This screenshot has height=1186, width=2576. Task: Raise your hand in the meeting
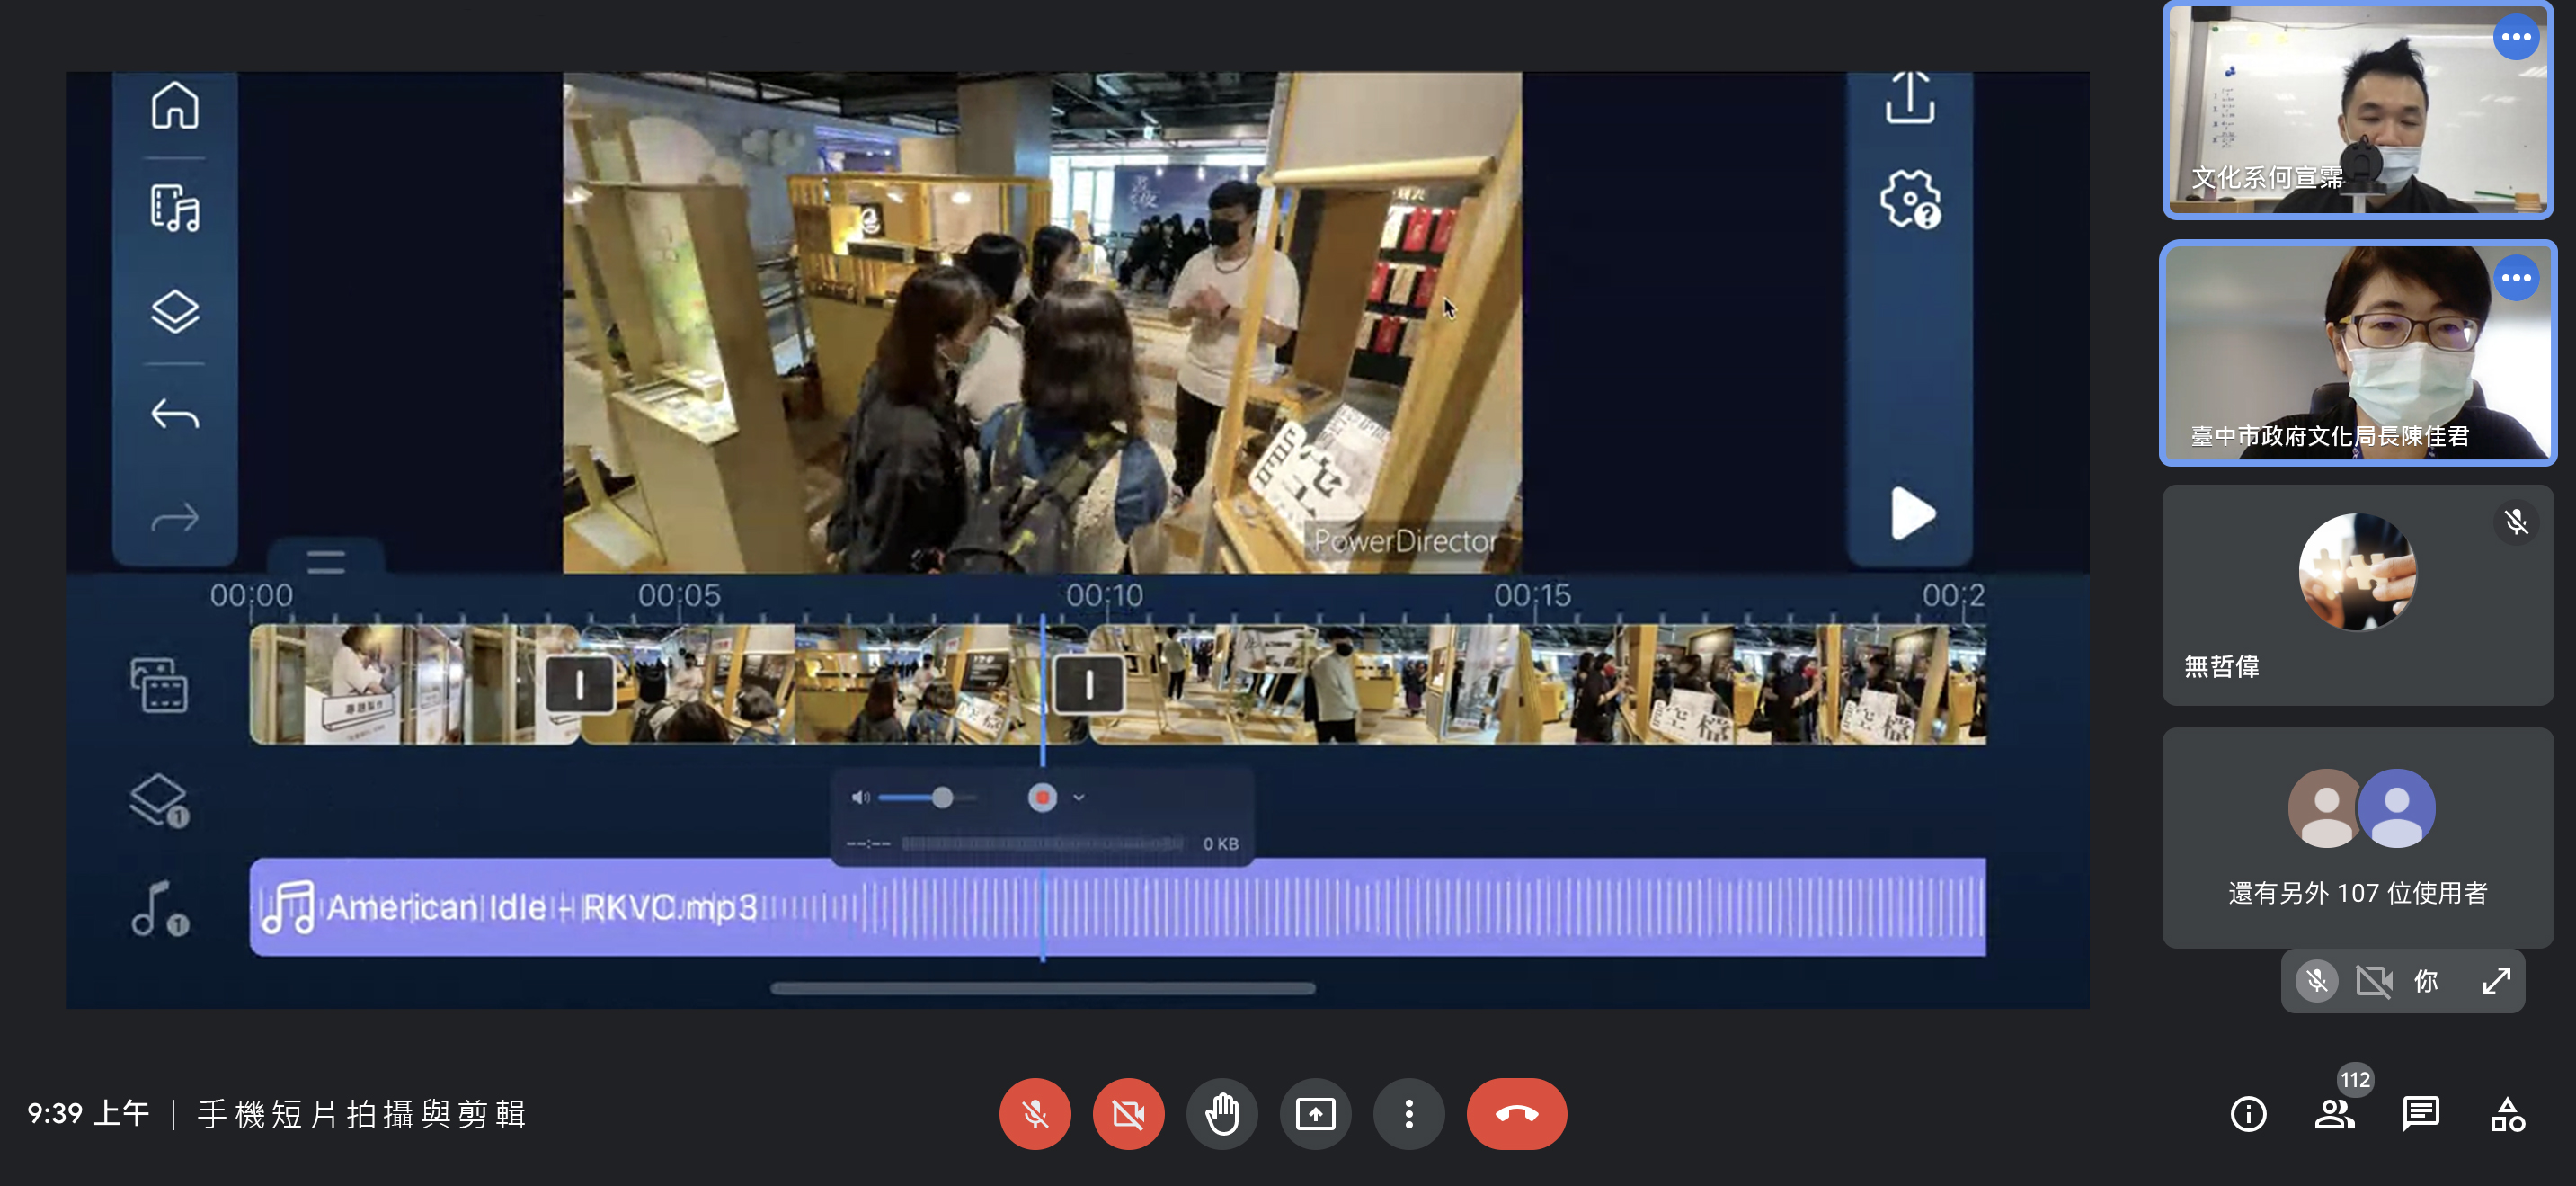coord(1221,1113)
